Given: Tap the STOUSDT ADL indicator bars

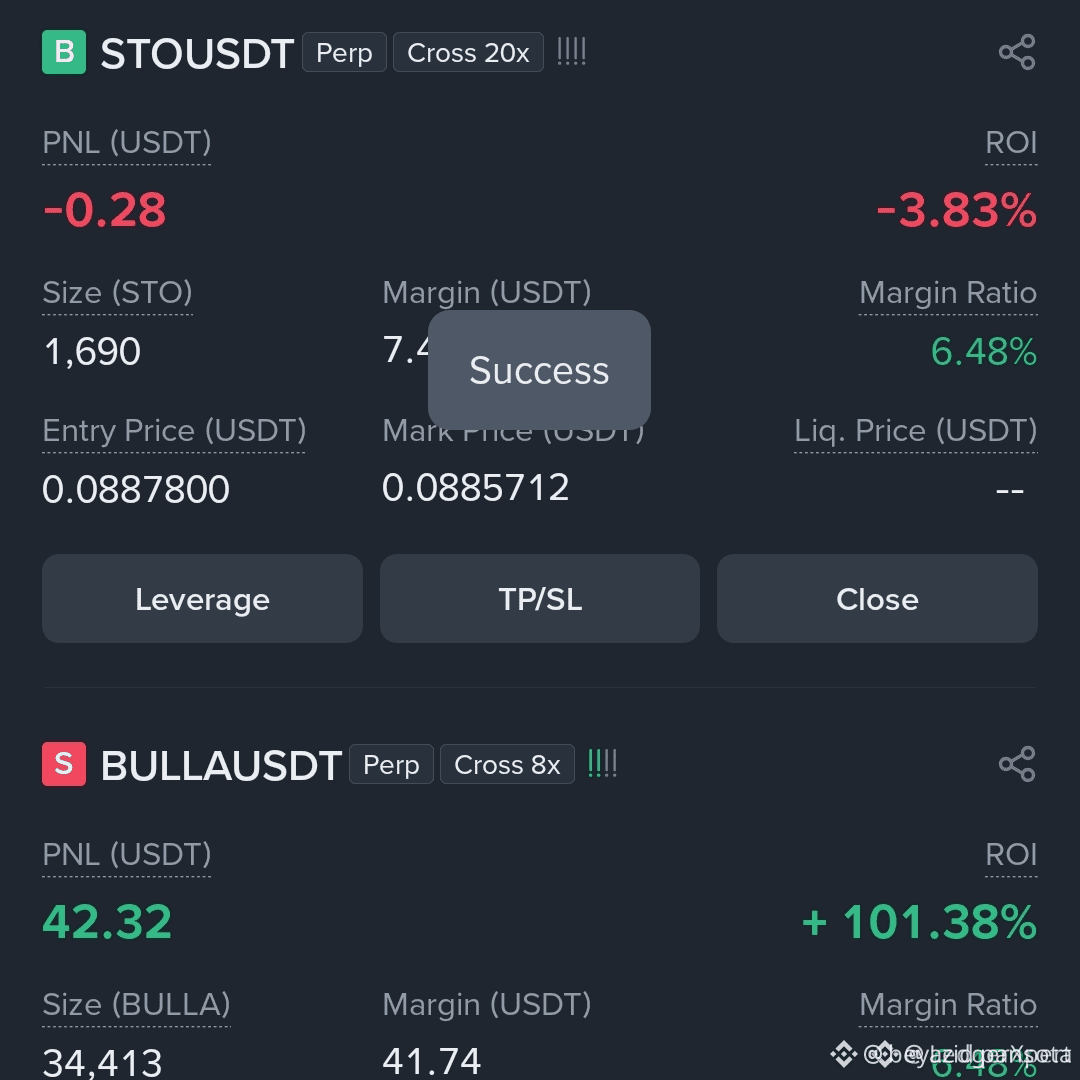Looking at the screenshot, I should 572,52.
